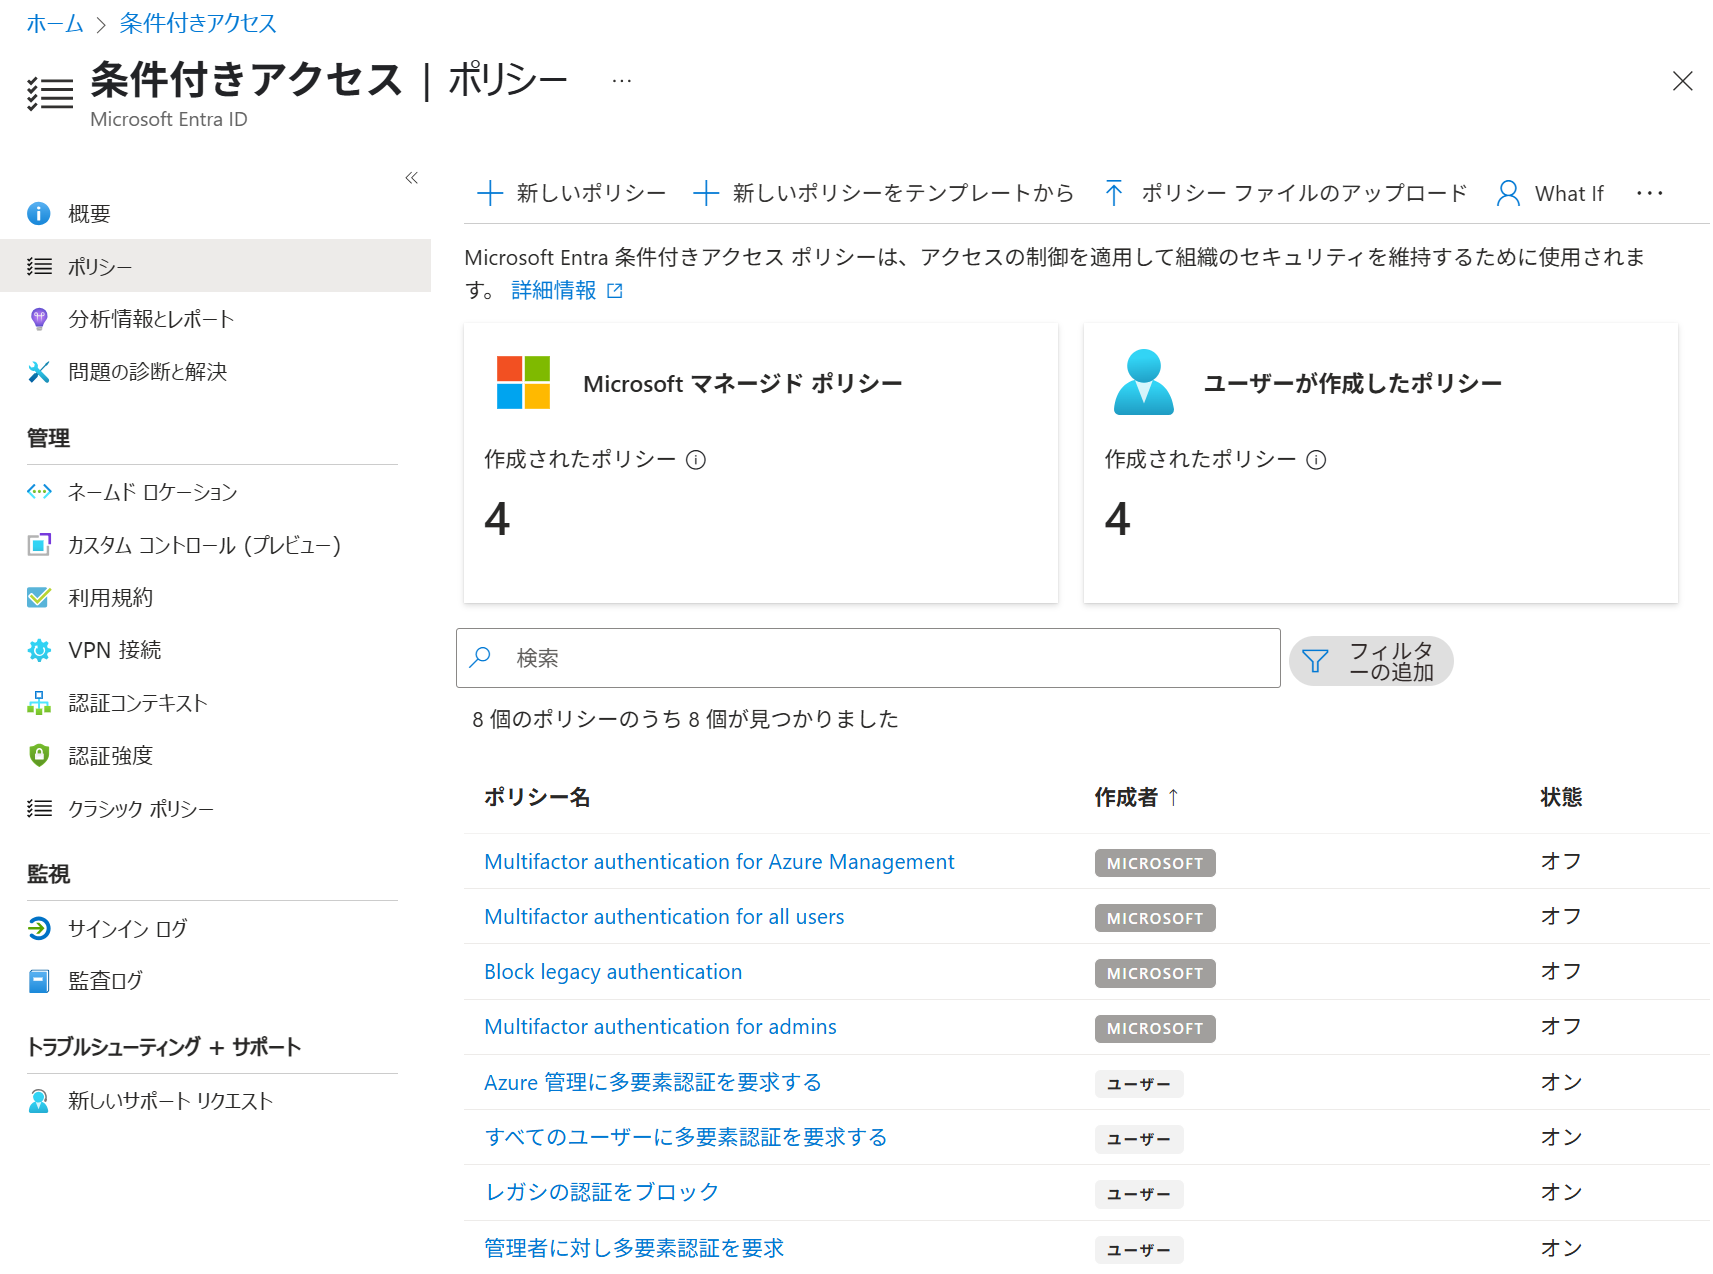Screen dimensions: 1713x1274
Task: Click 新しいポリシーをテンプレートから button
Action: click(884, 193)
